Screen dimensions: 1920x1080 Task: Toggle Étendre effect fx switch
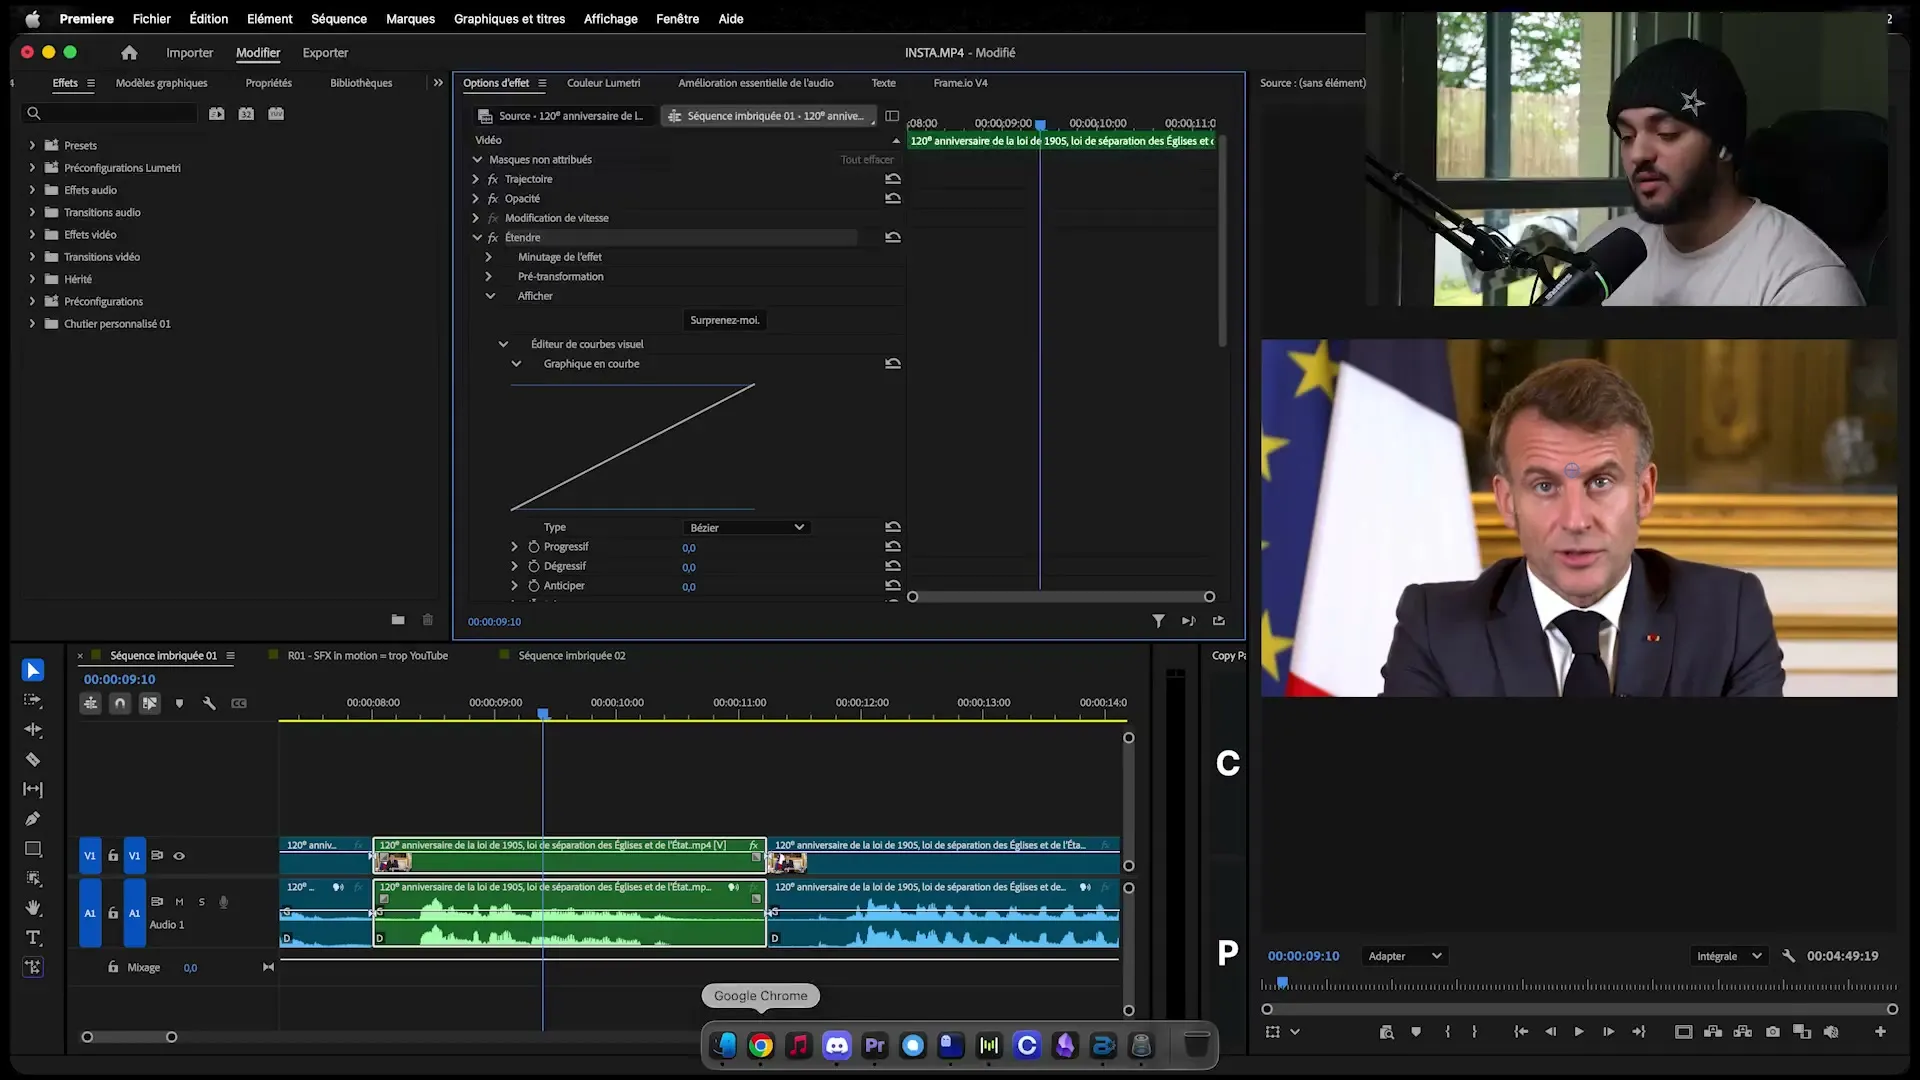(493, 238)
